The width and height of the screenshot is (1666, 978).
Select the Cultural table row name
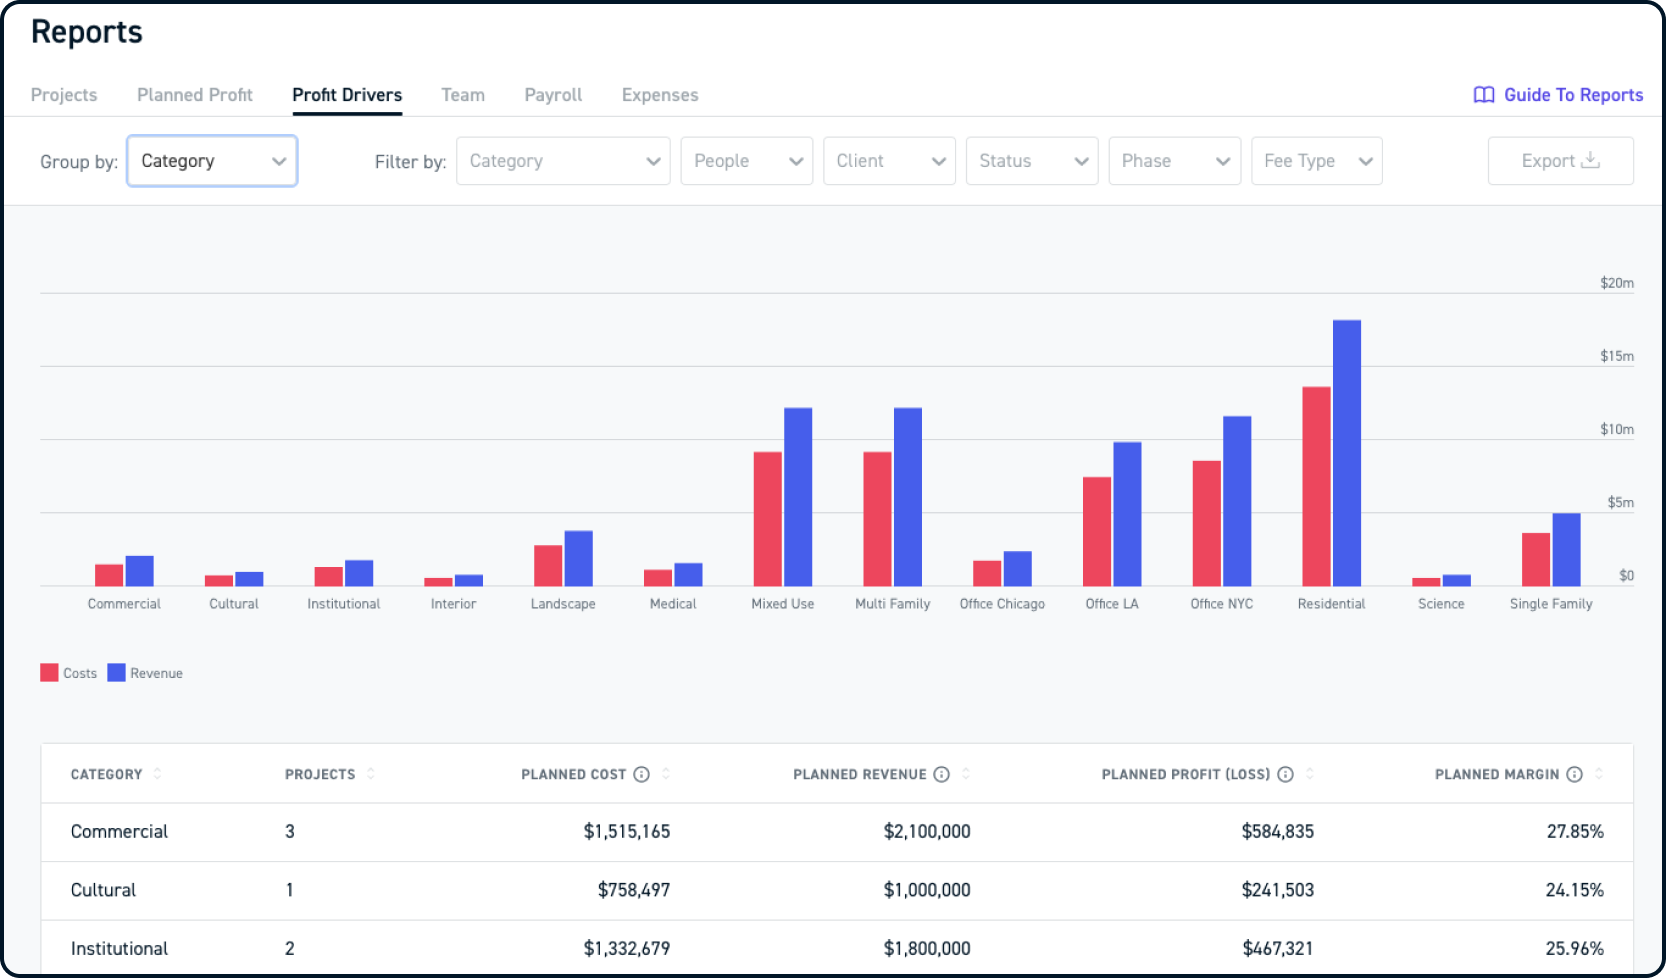tap(103, 890)
